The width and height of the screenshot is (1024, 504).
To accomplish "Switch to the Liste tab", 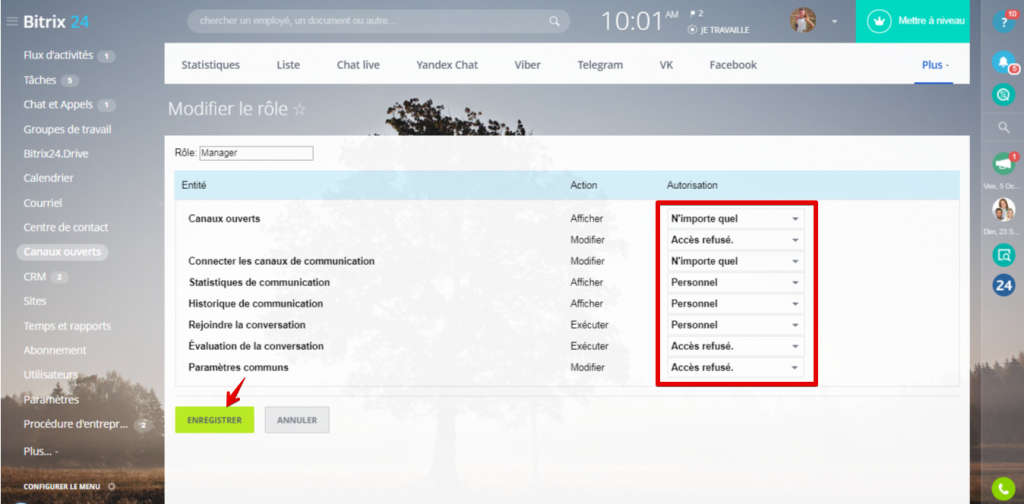I will [x=288, y=65].
